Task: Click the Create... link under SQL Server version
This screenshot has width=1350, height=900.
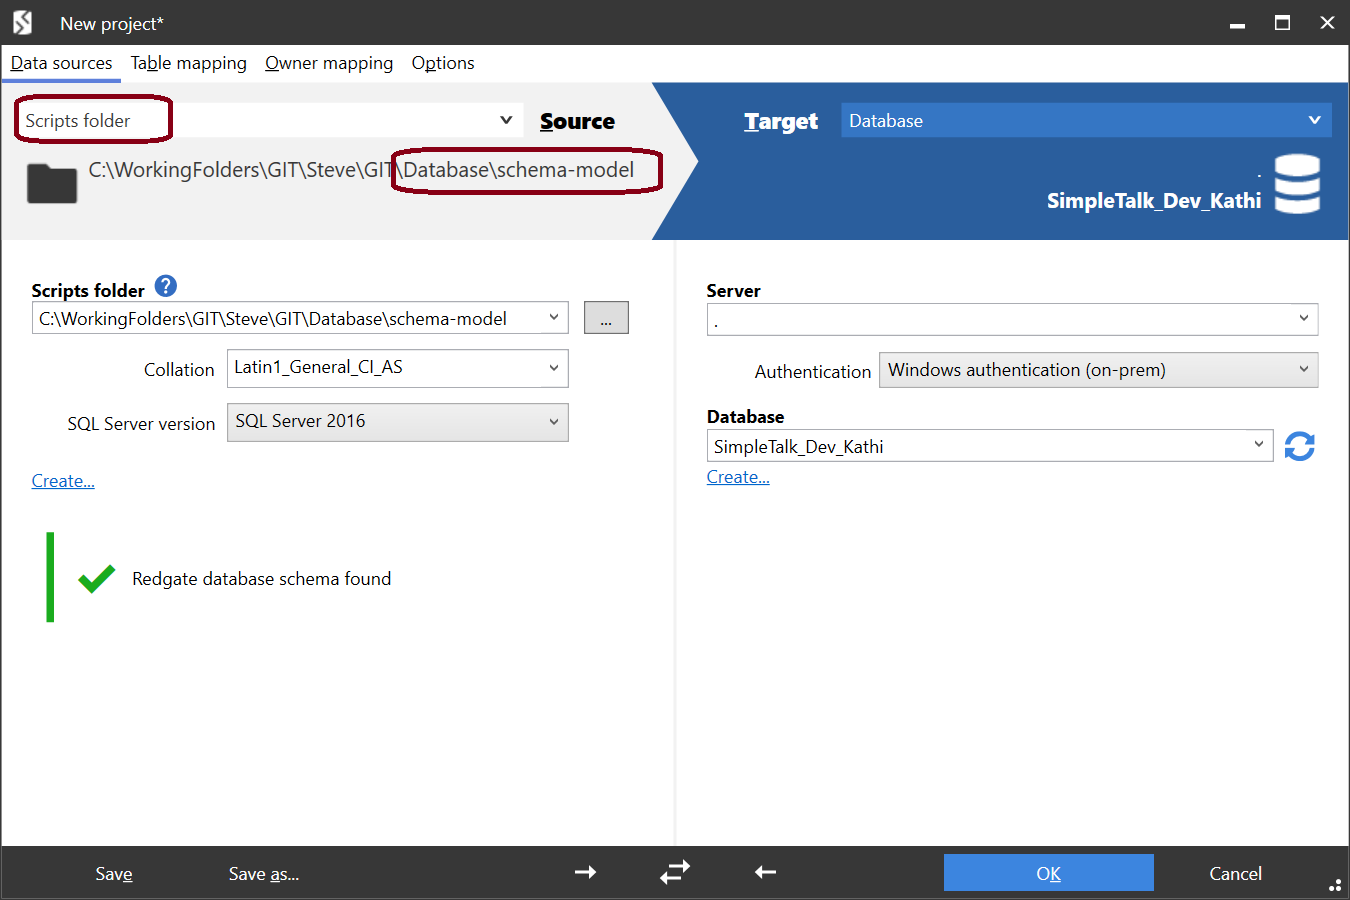Action: click(62, 480)
